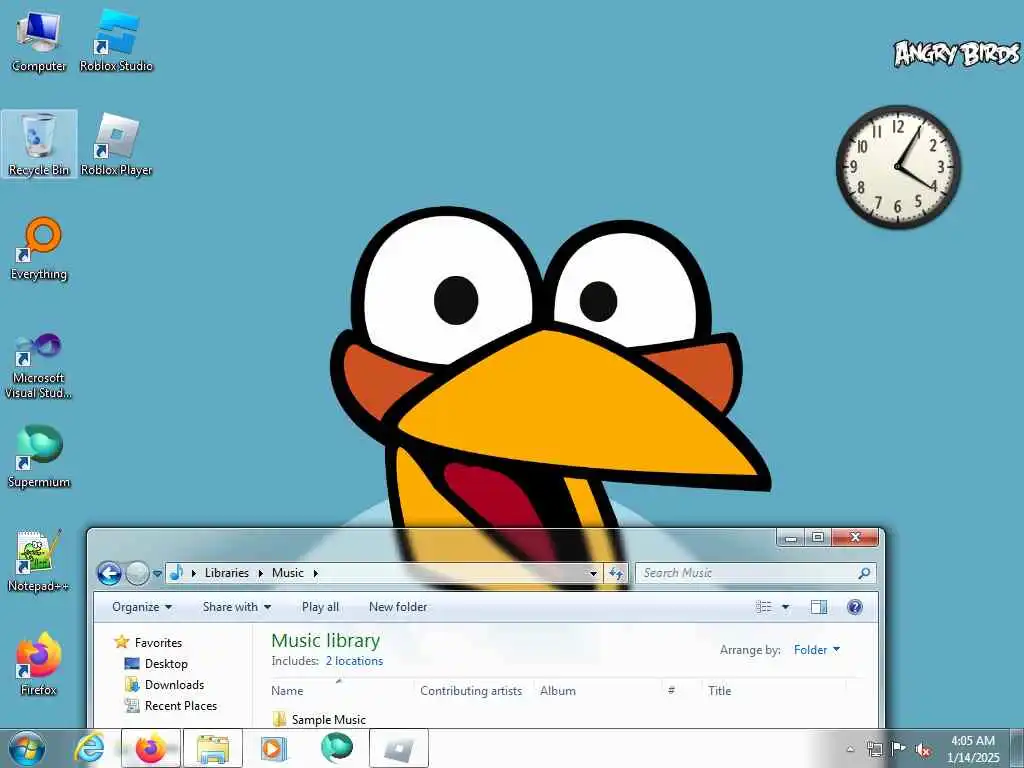Viewport: 1024px width, 768px height.
Task: Toggle the preview pane
Action: click(x=819, y=607)
